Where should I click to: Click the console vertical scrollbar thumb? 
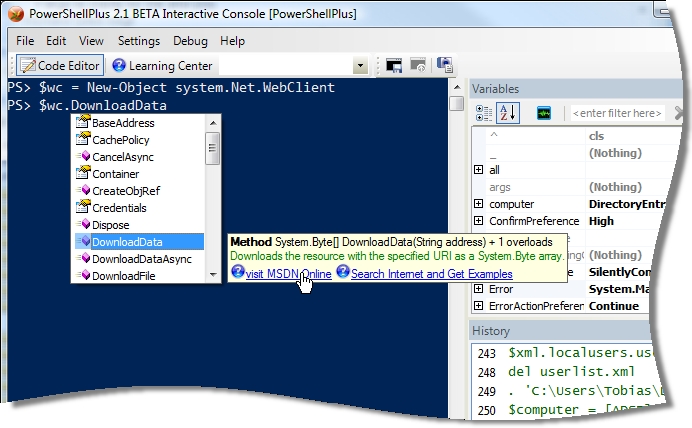click(x=457, y=104)
